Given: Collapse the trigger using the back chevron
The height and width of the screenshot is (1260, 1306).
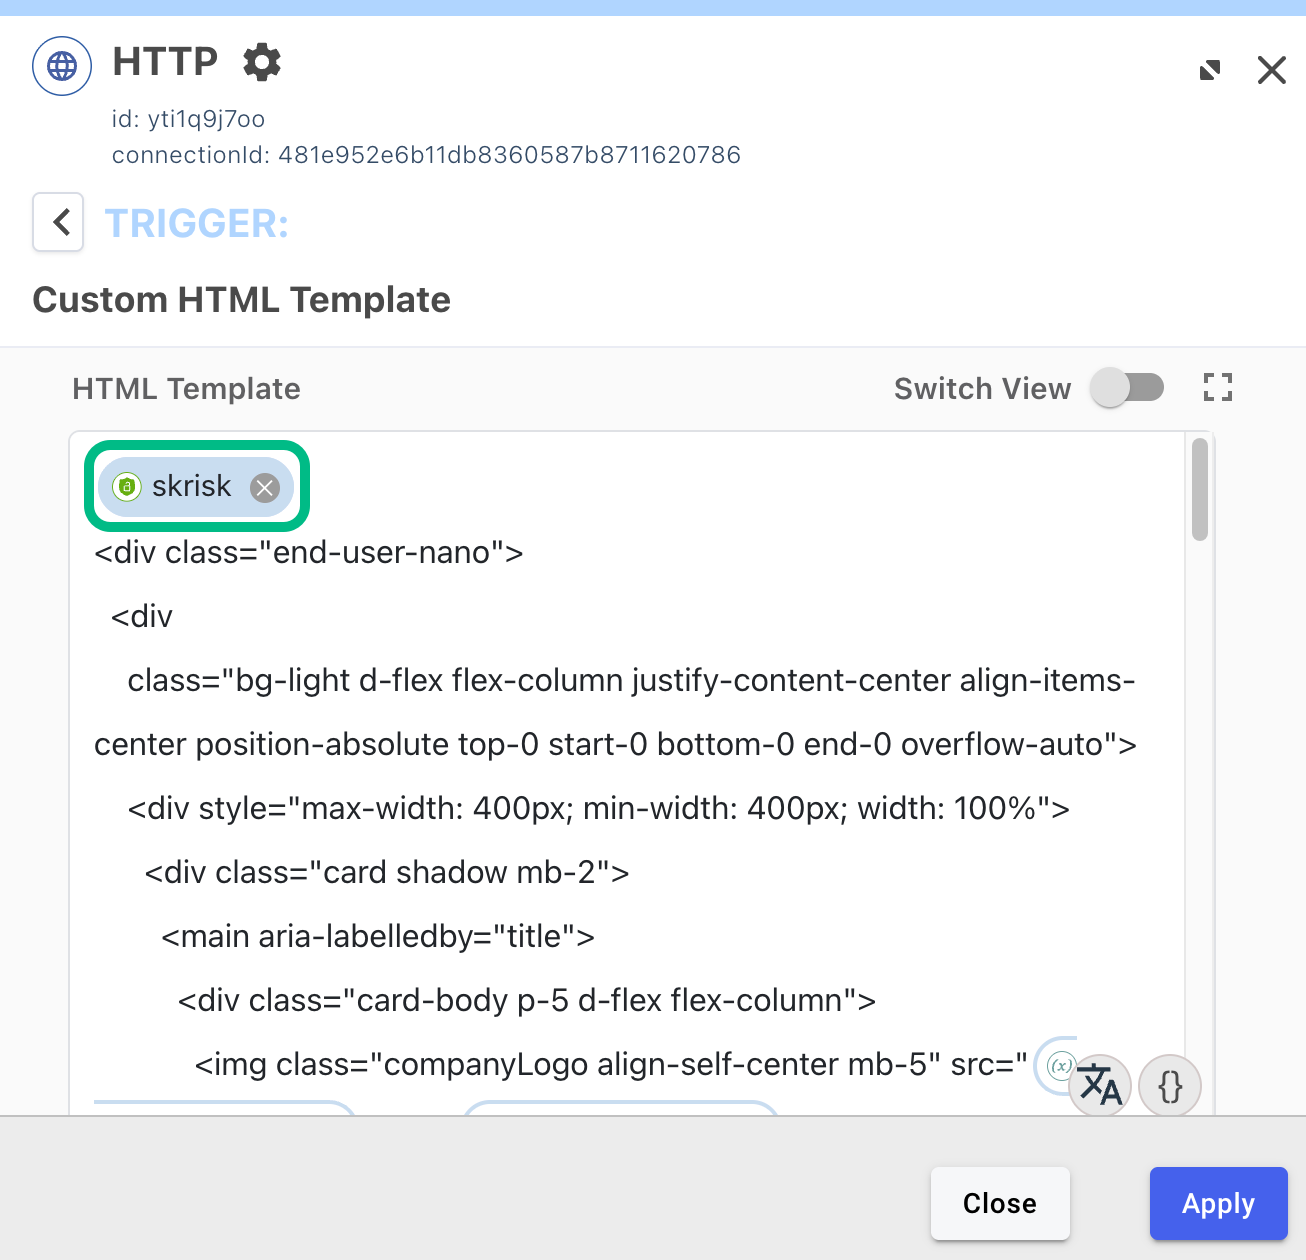Looking at the screenshot, I should point(57,222).
